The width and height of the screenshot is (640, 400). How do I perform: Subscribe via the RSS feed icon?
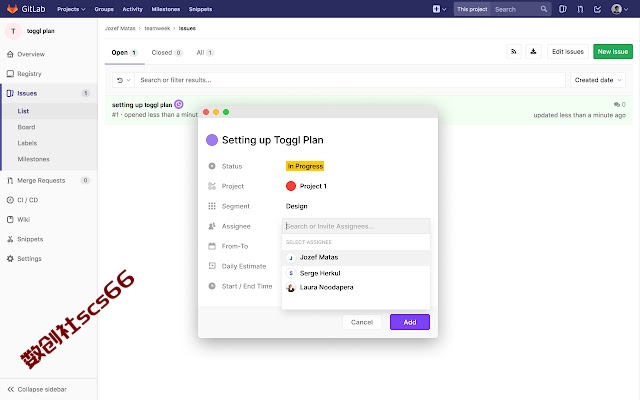514,51
